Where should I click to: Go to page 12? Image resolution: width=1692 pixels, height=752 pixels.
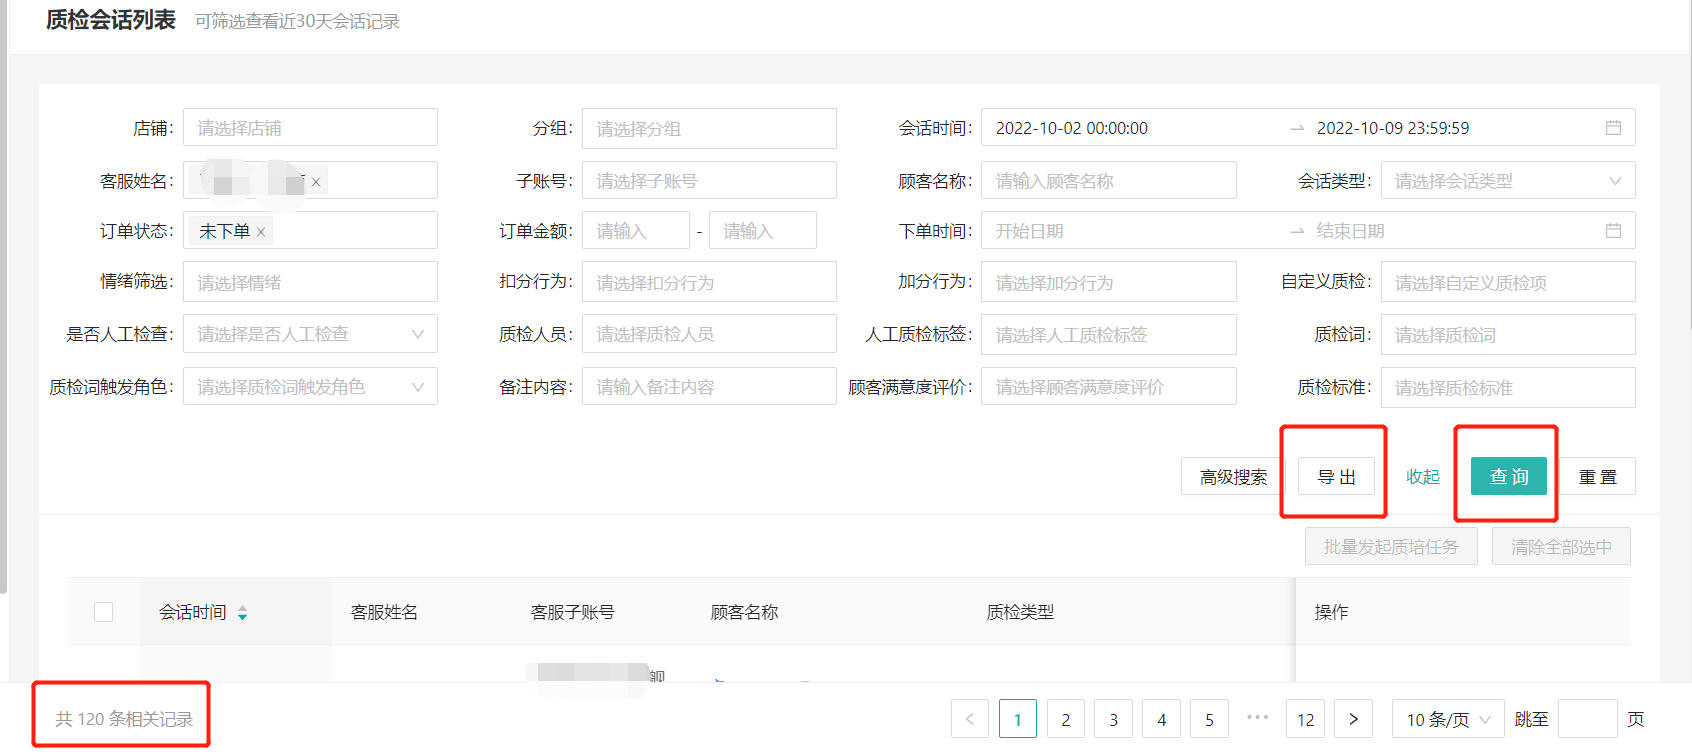click(x=1306, y=719)
